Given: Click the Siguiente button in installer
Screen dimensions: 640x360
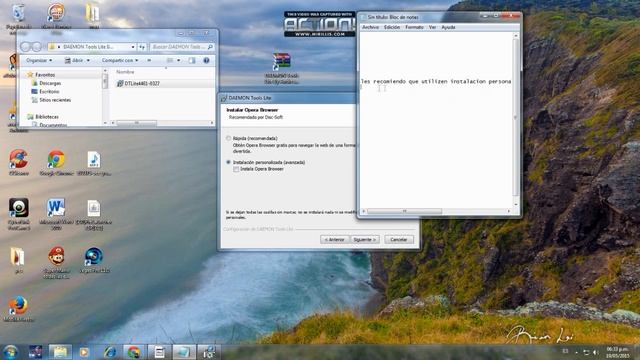Looking at the screenshot, I should (x=364, y=240).
